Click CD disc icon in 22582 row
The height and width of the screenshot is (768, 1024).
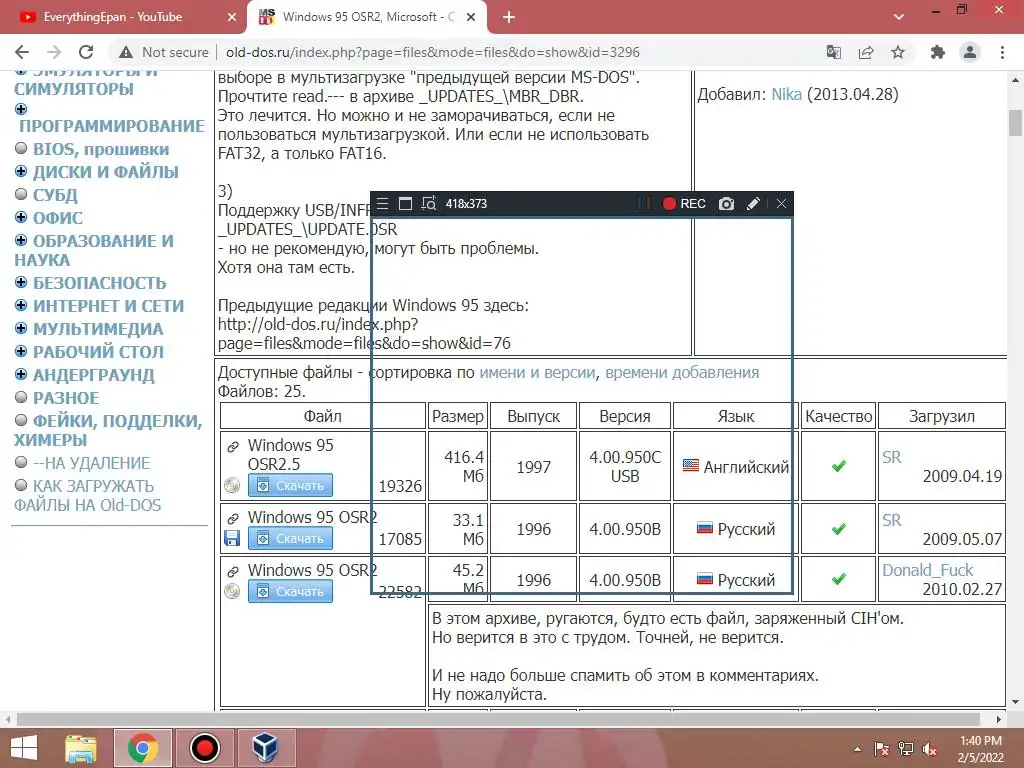(232, 591)
